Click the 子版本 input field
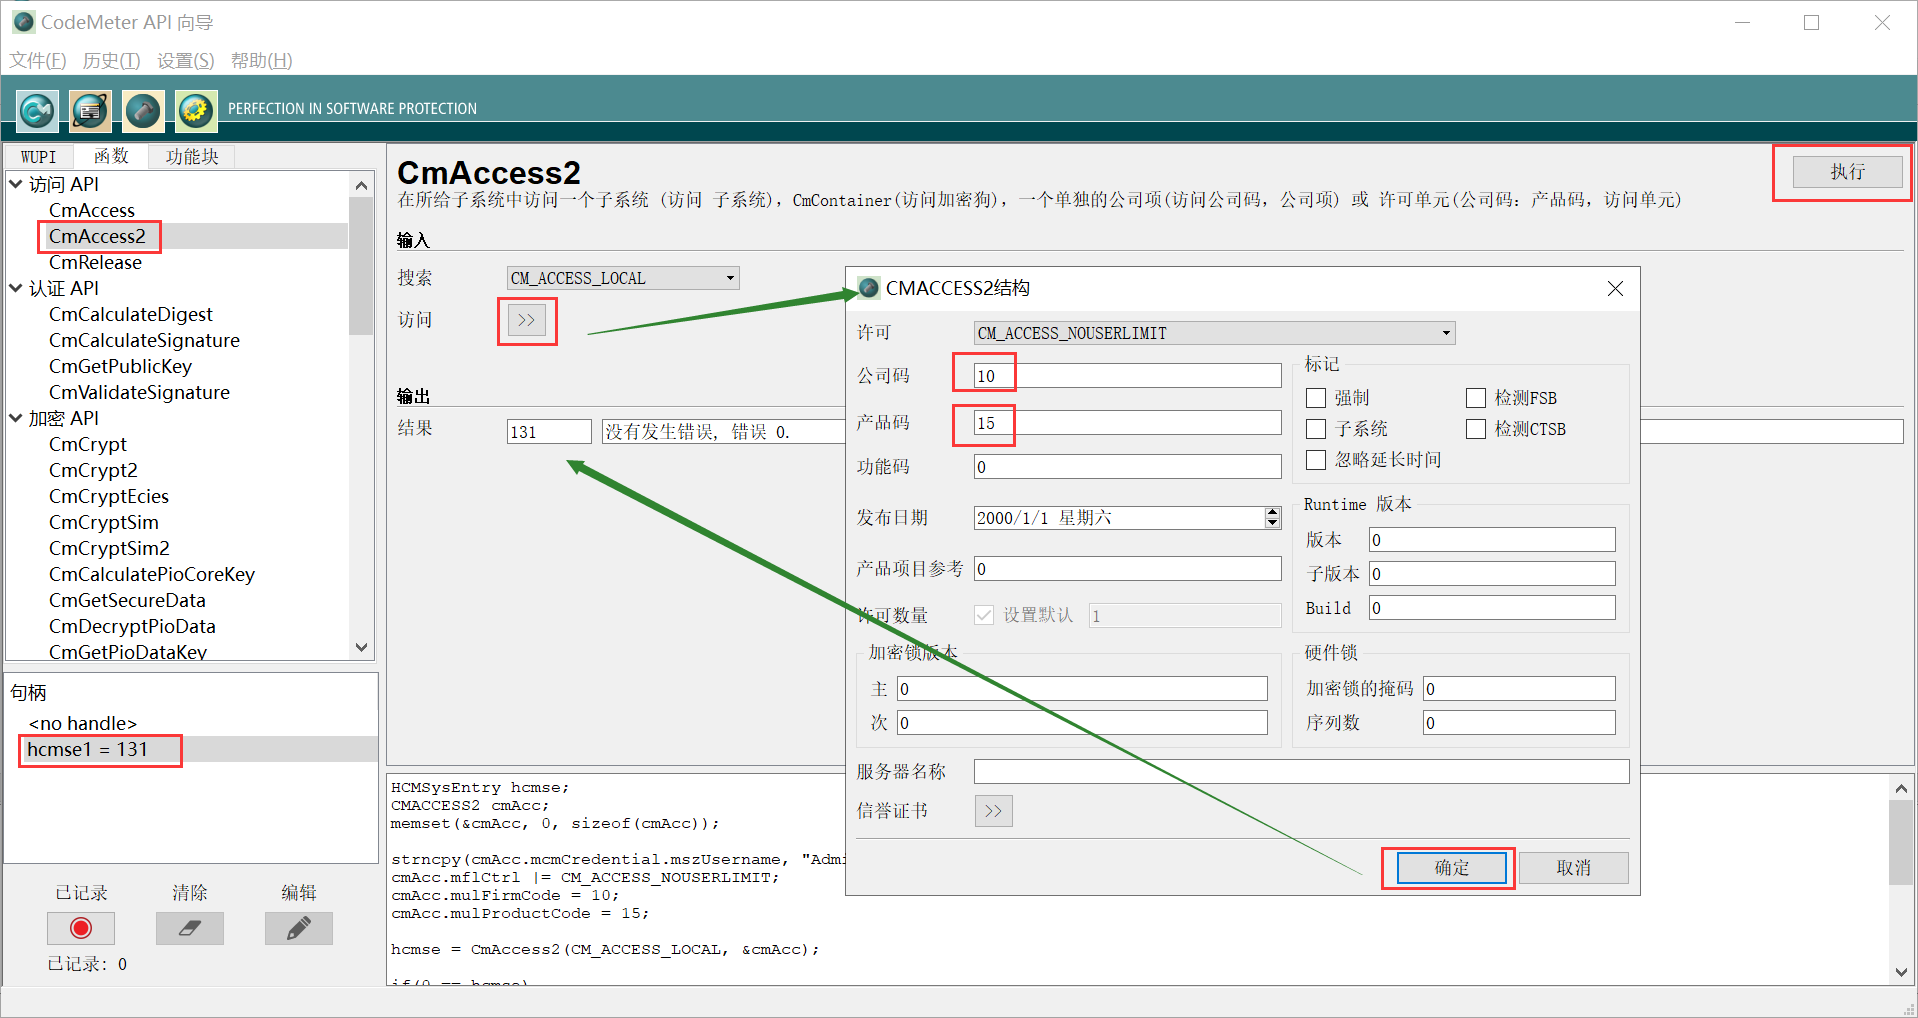 tap(1492, 574)
